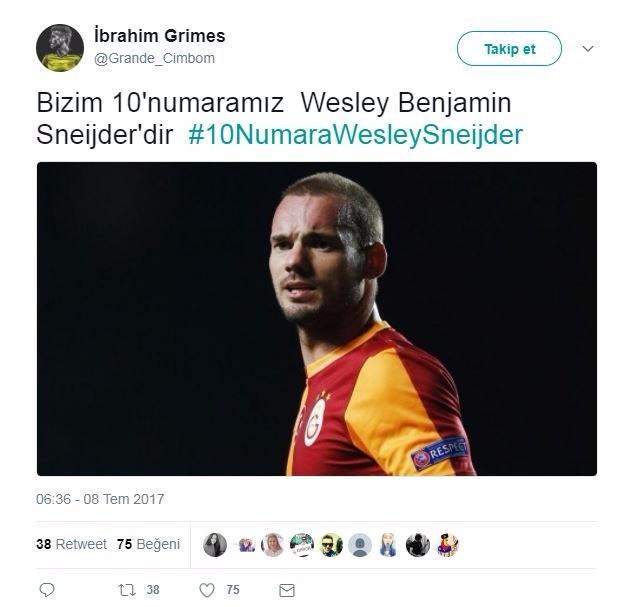Screen dimensions: 625x607
Task: Click the first liker avatar with dark hair
Action: pyautogui.click(x=215, y=544)
